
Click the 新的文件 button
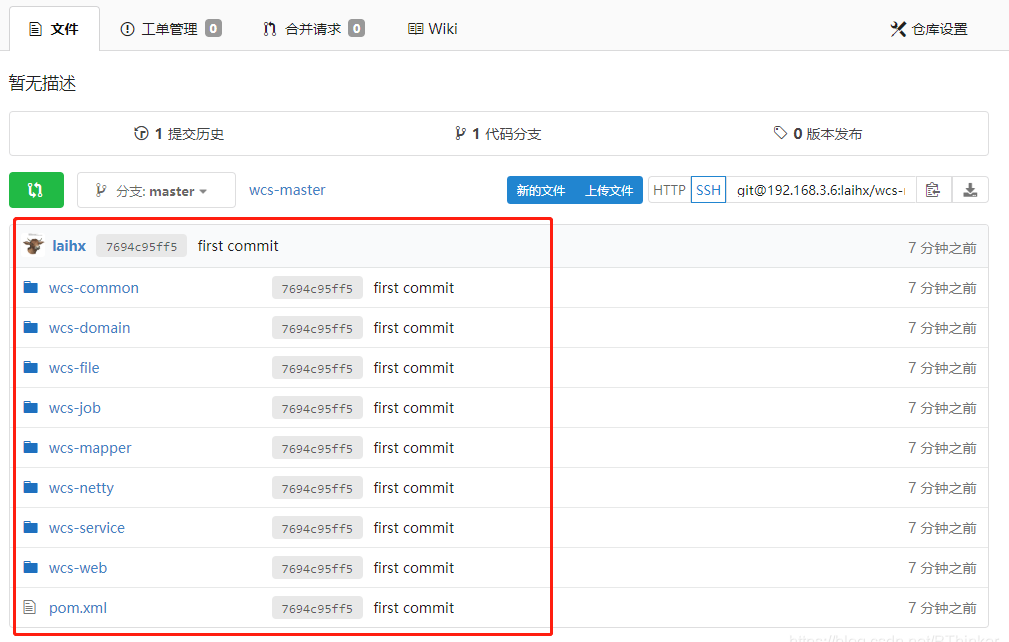(x=541, y=190)
